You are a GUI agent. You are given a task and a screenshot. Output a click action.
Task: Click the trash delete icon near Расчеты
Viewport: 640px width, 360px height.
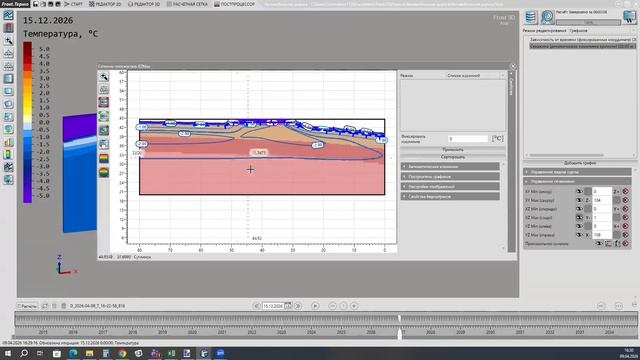(64, 306)
